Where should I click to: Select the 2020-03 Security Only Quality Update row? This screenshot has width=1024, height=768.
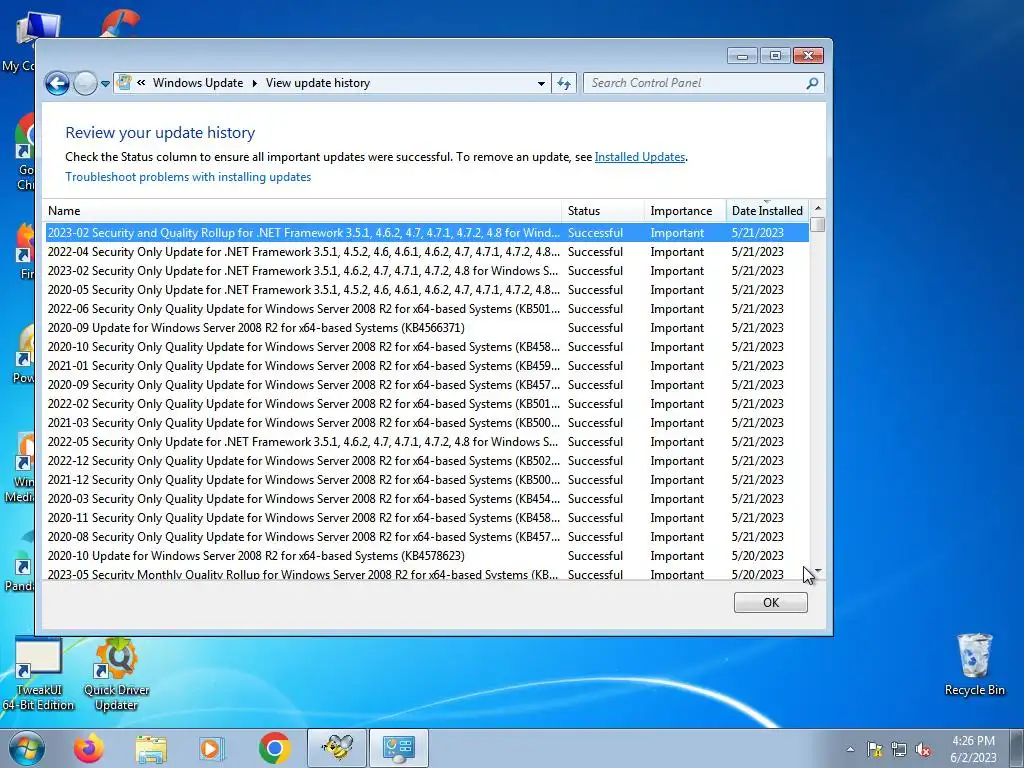[x=427, y=498]
